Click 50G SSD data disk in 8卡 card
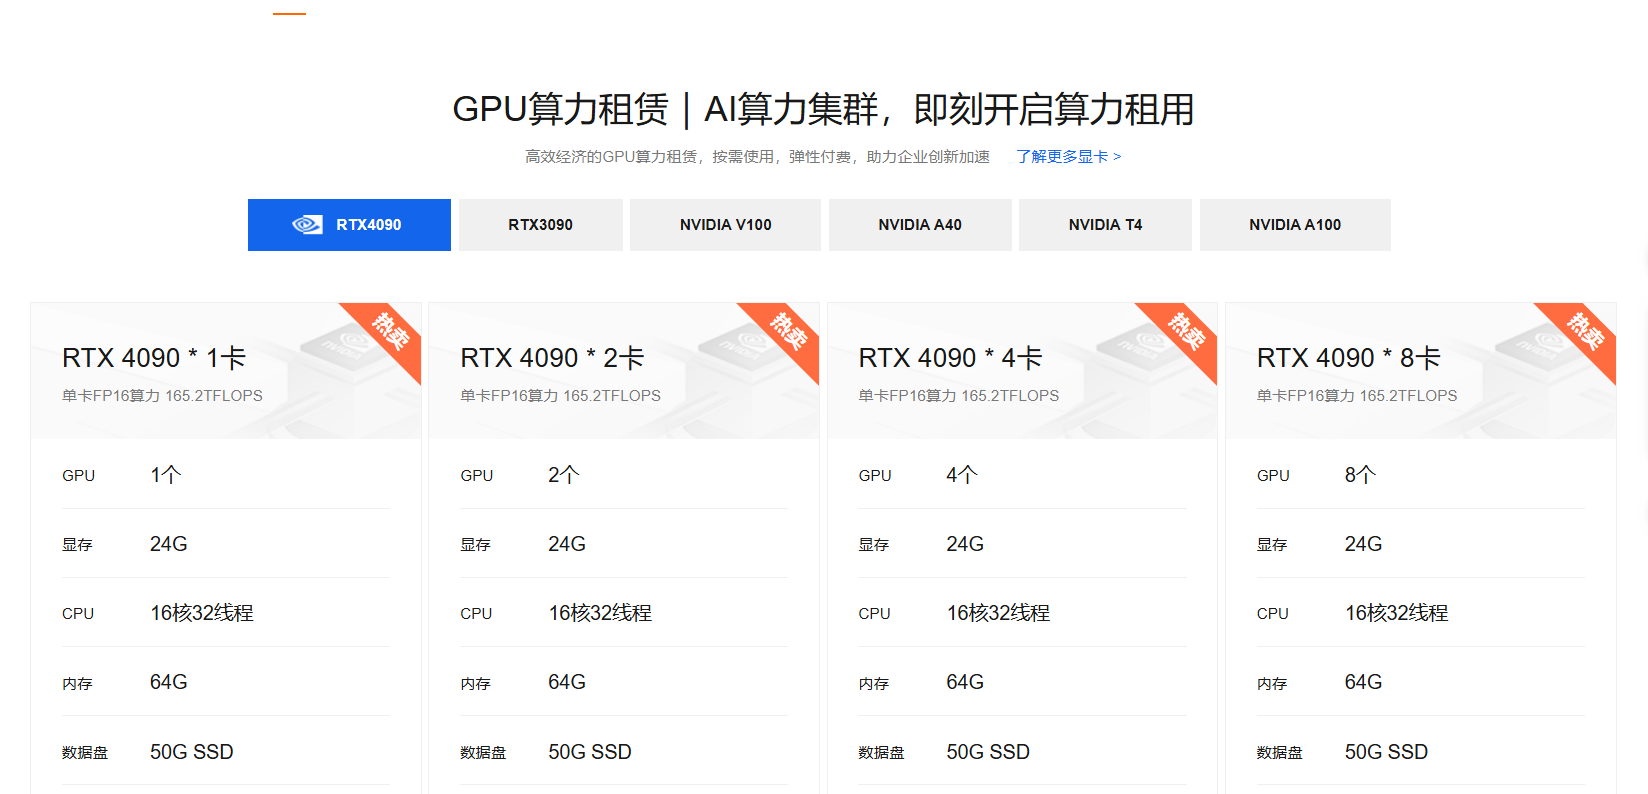Viewport: 1648px width, 794px height. (x=1385, y=752)
